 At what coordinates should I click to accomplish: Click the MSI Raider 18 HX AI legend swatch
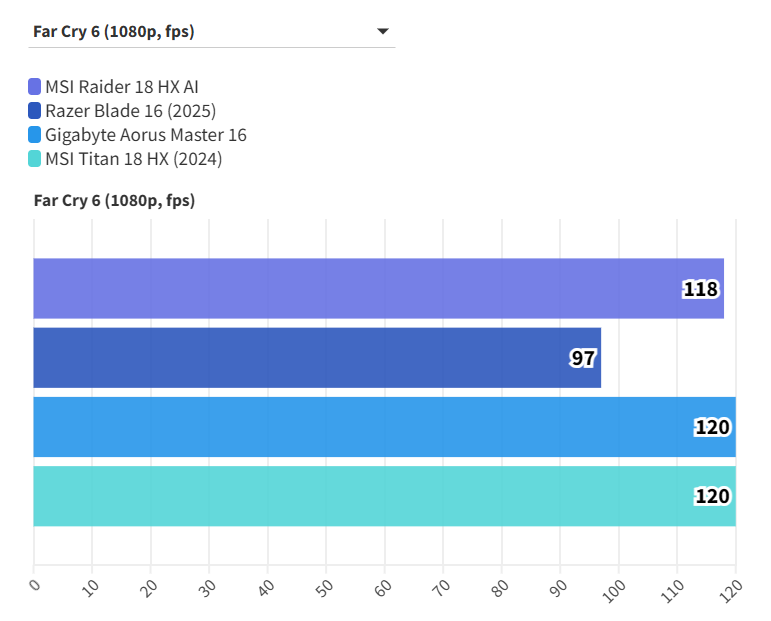(x=35, y=87)
